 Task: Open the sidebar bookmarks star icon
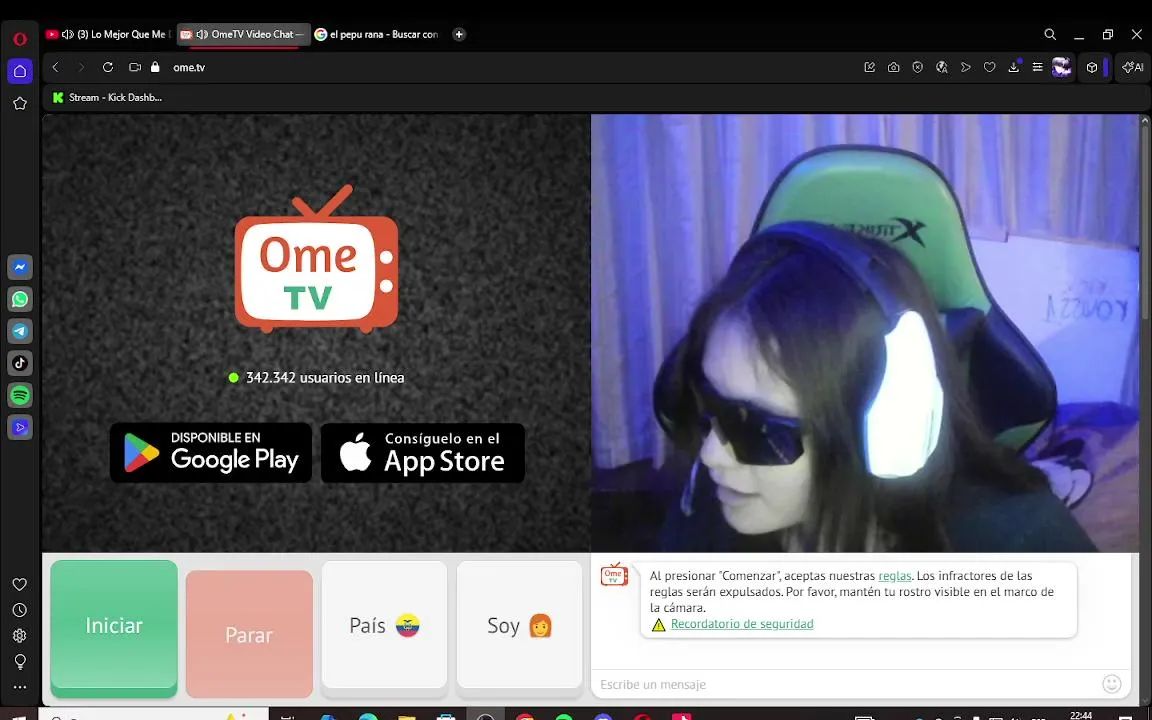[20, 104]
